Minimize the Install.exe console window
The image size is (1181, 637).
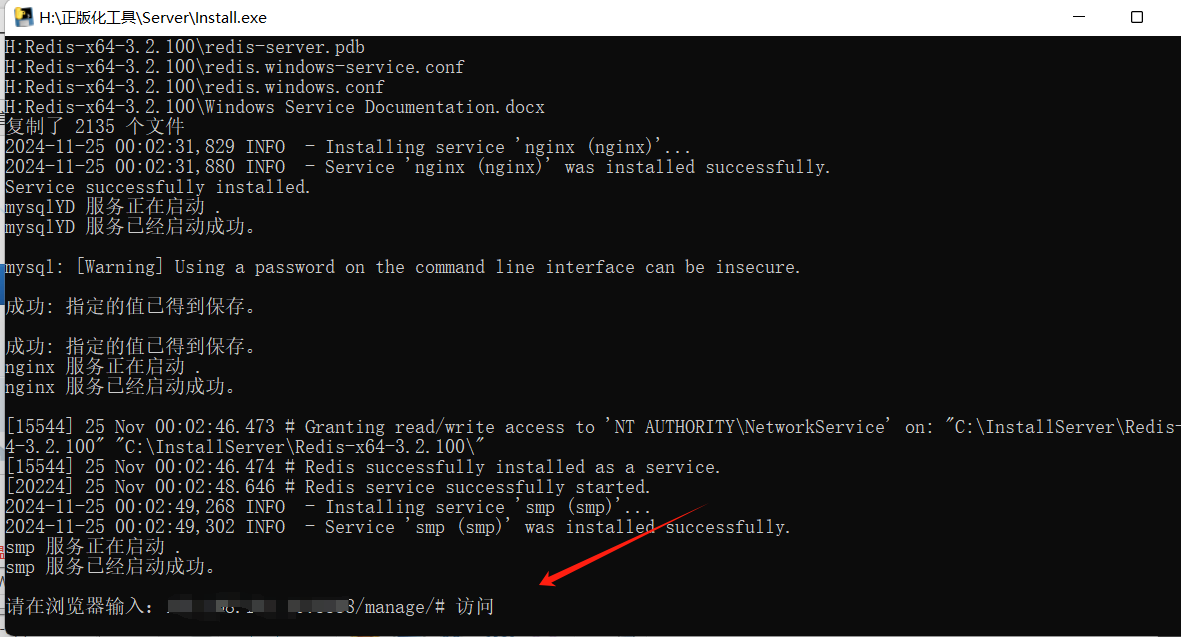click(x=1079, y=17)
